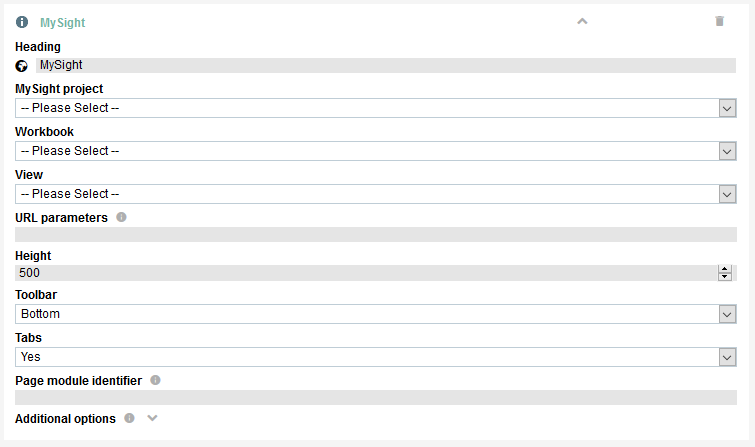Collapse the MySight panel with up chevron
This screenshot has width=755, height=447.
pos(582,21)
